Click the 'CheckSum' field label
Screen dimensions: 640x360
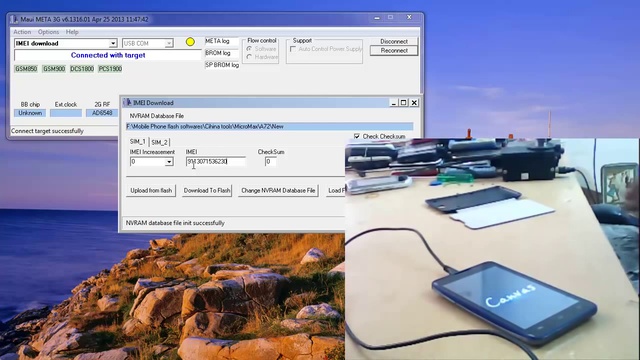[271, 152]
